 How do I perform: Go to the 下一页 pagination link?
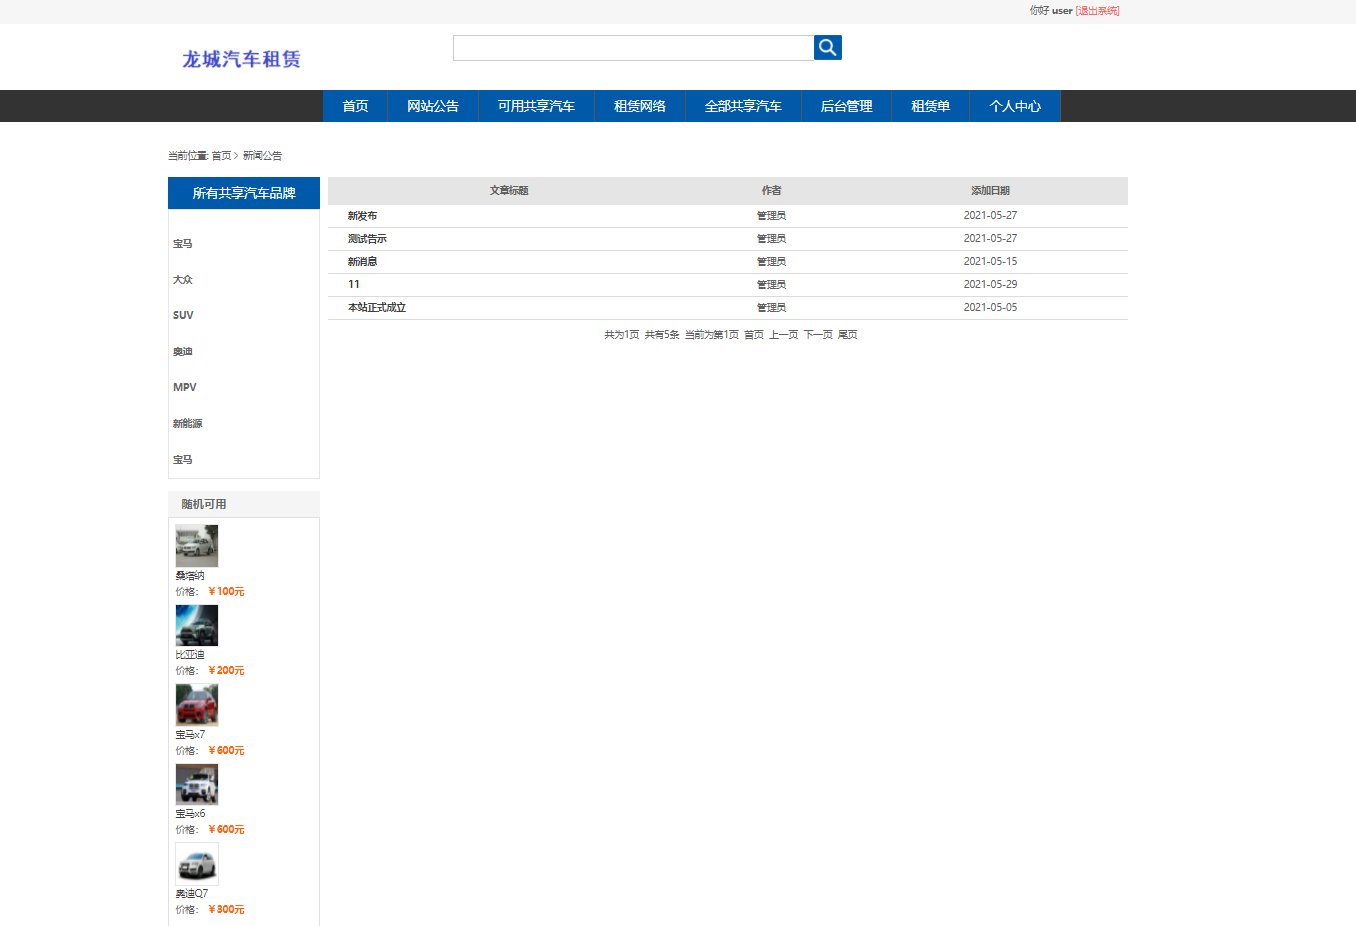coord(817,335)
